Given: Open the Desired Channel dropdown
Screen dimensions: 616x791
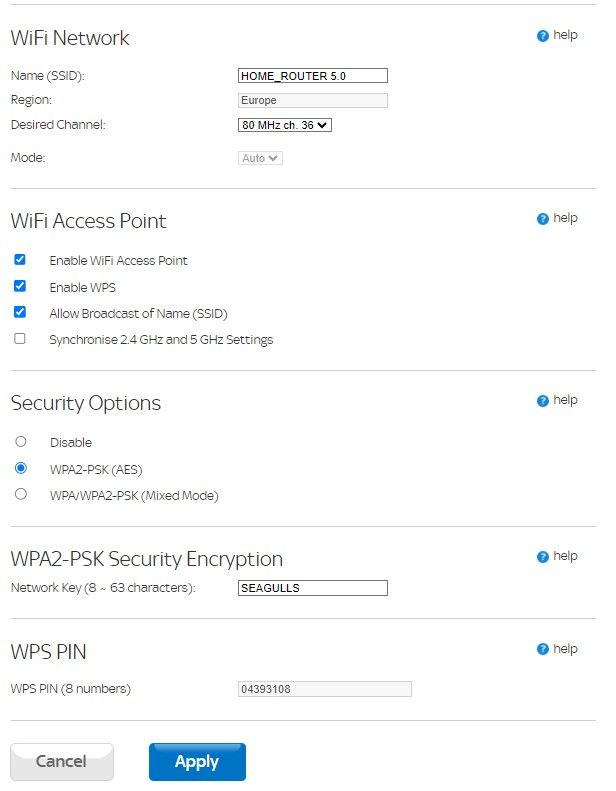Looking at the screenshot, I should [285, 125].
